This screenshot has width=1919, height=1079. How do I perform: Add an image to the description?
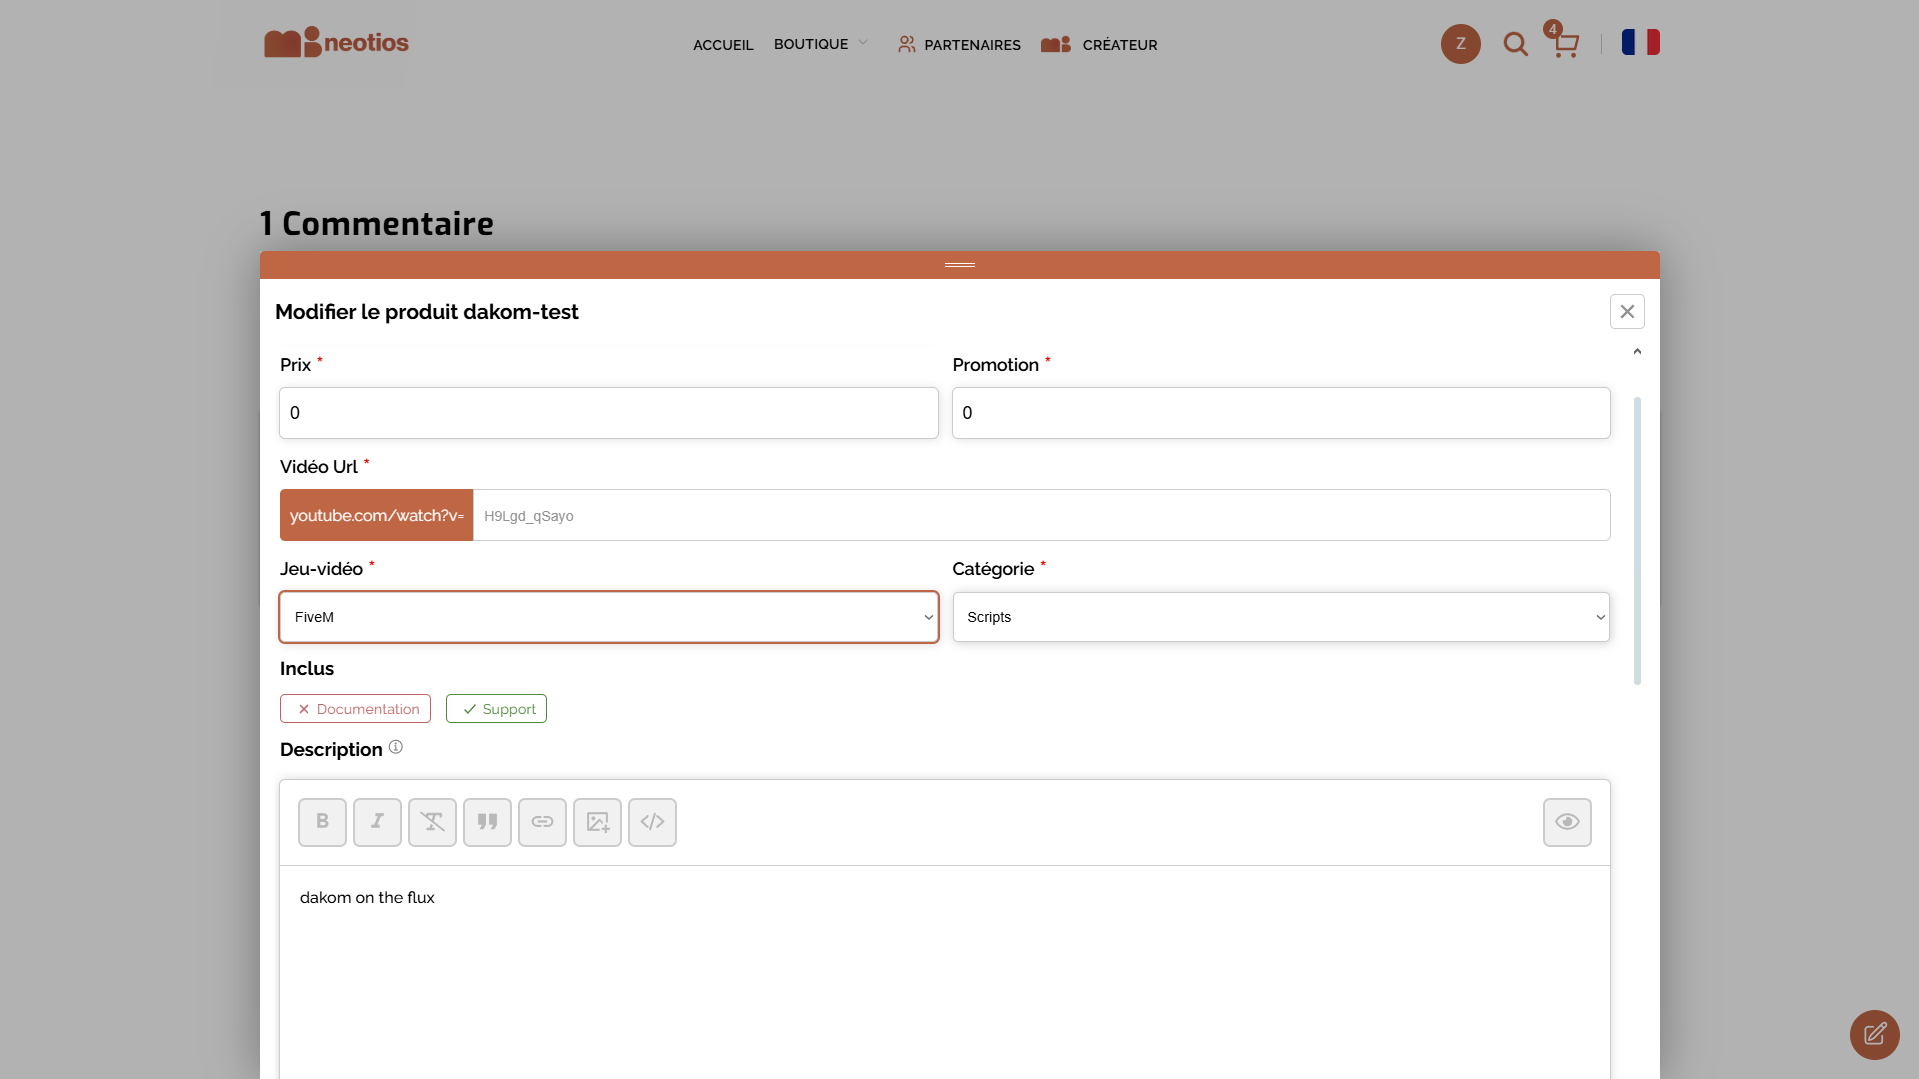click(597, 822)
